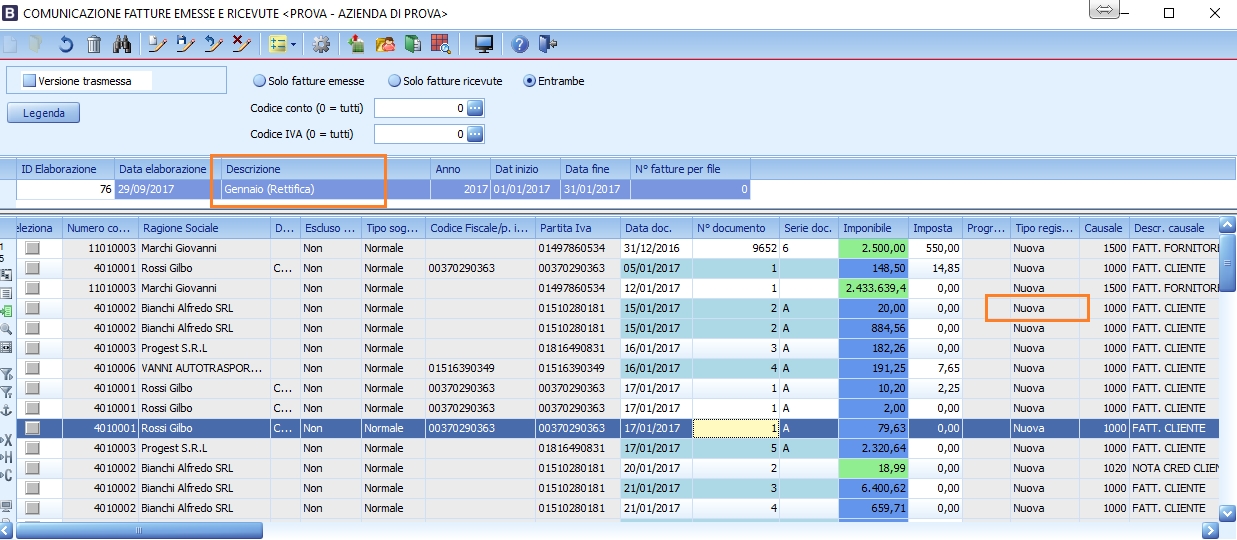Click the horizontal scrollbar right arrow

pyautogui.click(x=1210, y=530)
